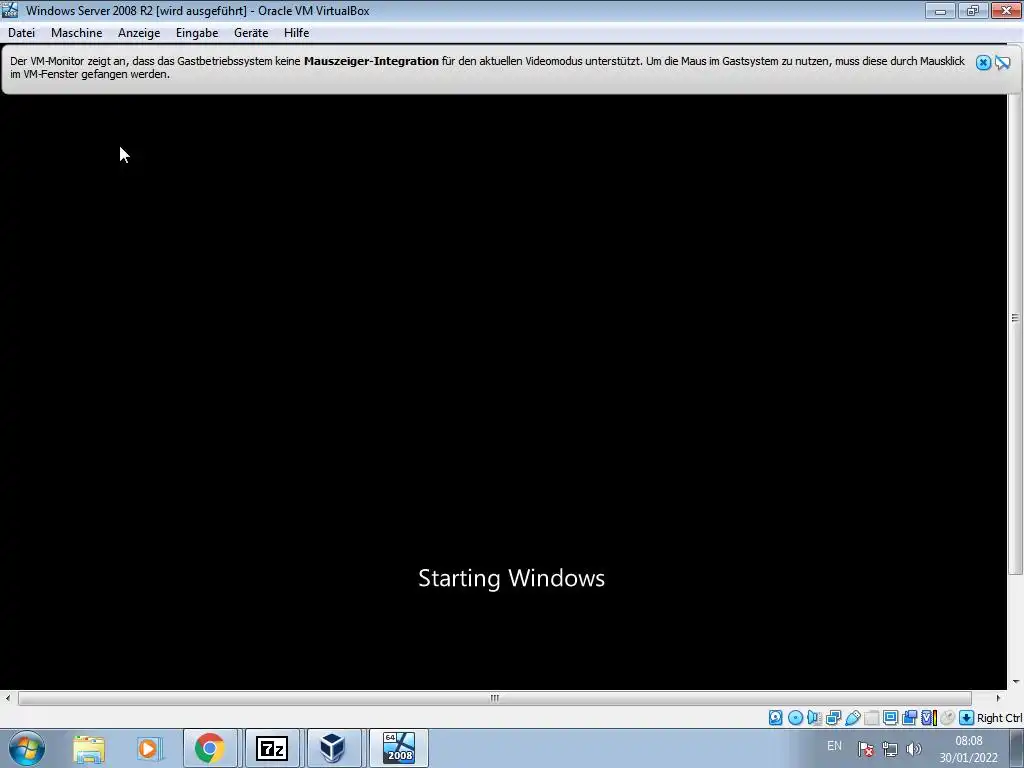Open the Hilfe menu
The image size is (1024, 768).
tap(296, 33)
